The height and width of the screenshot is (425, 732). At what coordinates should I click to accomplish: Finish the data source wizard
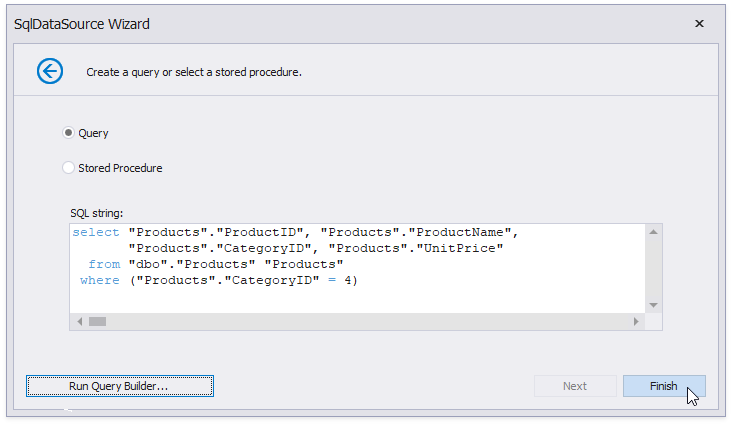point(664,386)
